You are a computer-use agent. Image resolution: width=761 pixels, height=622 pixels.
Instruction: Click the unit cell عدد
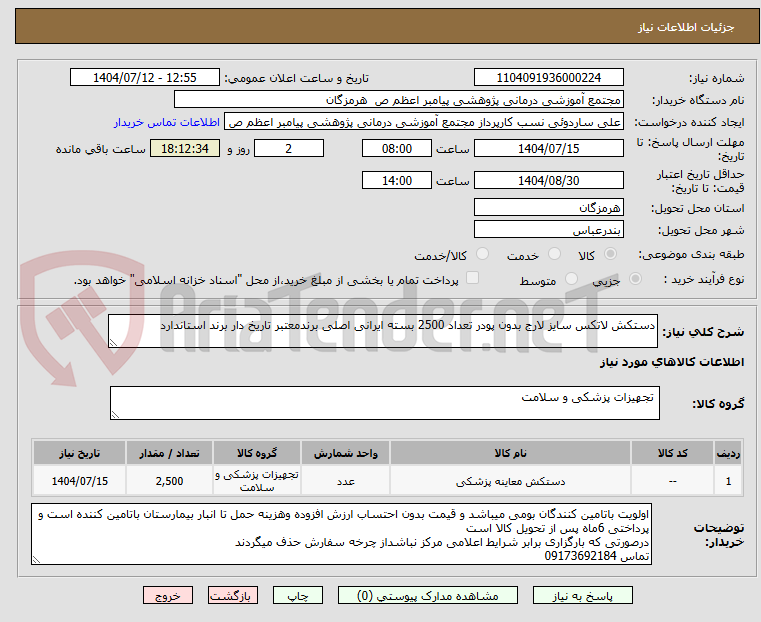point(345,481)
